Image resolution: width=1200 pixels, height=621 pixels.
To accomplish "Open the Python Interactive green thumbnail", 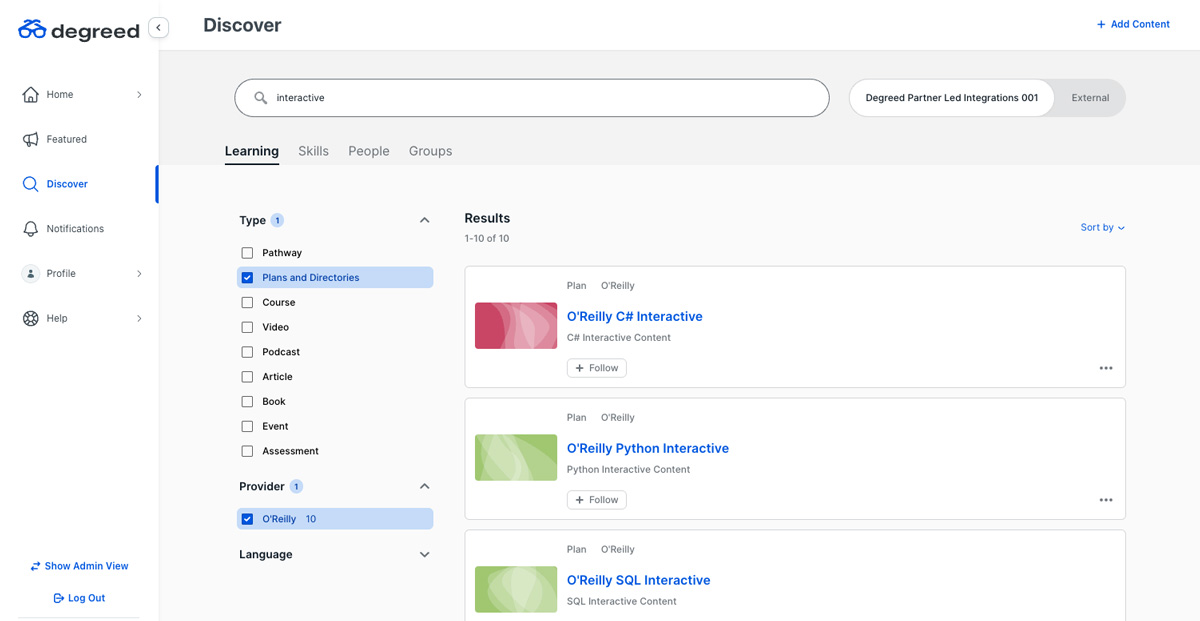I will pos(516,458).
